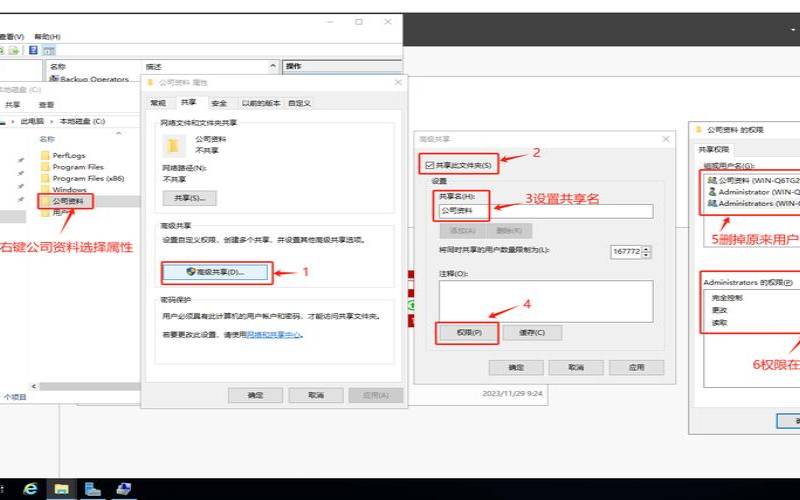Viewport: 800px width, 500px height.
Task: Expand breadcrumb arrow before 本地磁盘 (C:)
Action: pyautogui.click(x=52, y=121)
